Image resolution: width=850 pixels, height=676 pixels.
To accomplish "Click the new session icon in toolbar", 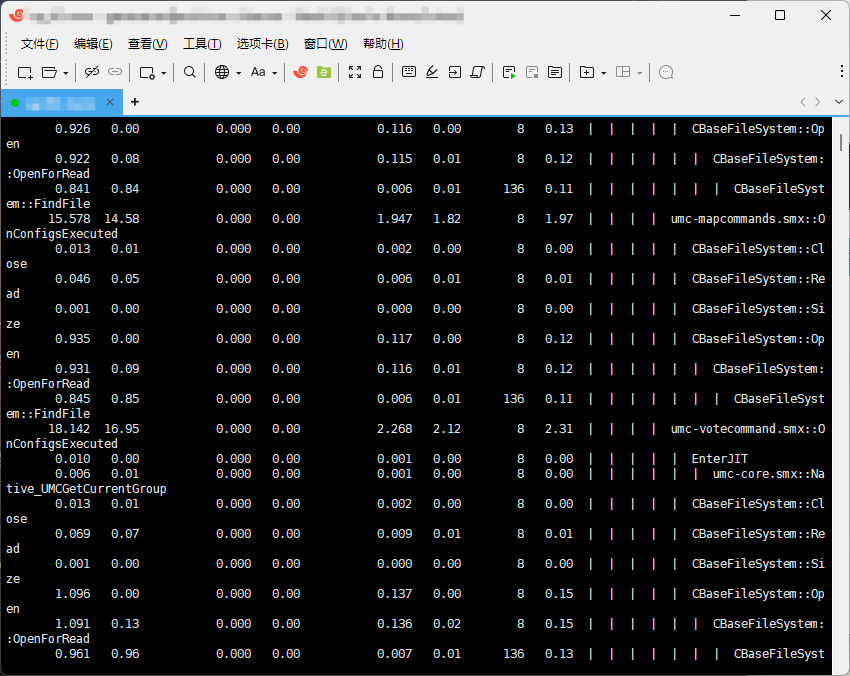I will tap(25, 72).
